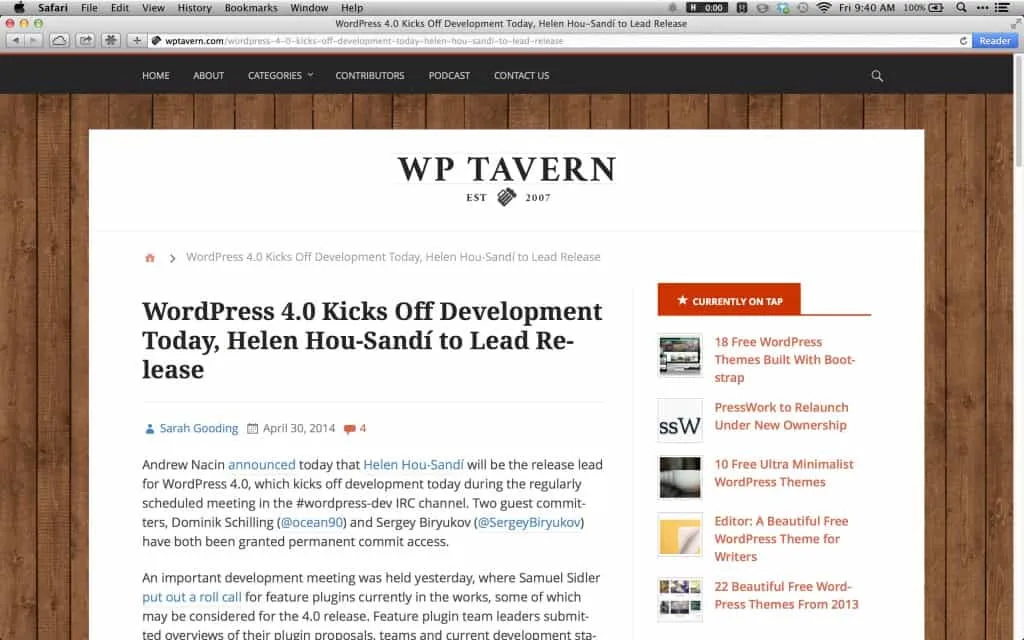This screenshot has width=1024, height=640.
Task: Open the @ocean90 link
Action: (x=313, y=522)
